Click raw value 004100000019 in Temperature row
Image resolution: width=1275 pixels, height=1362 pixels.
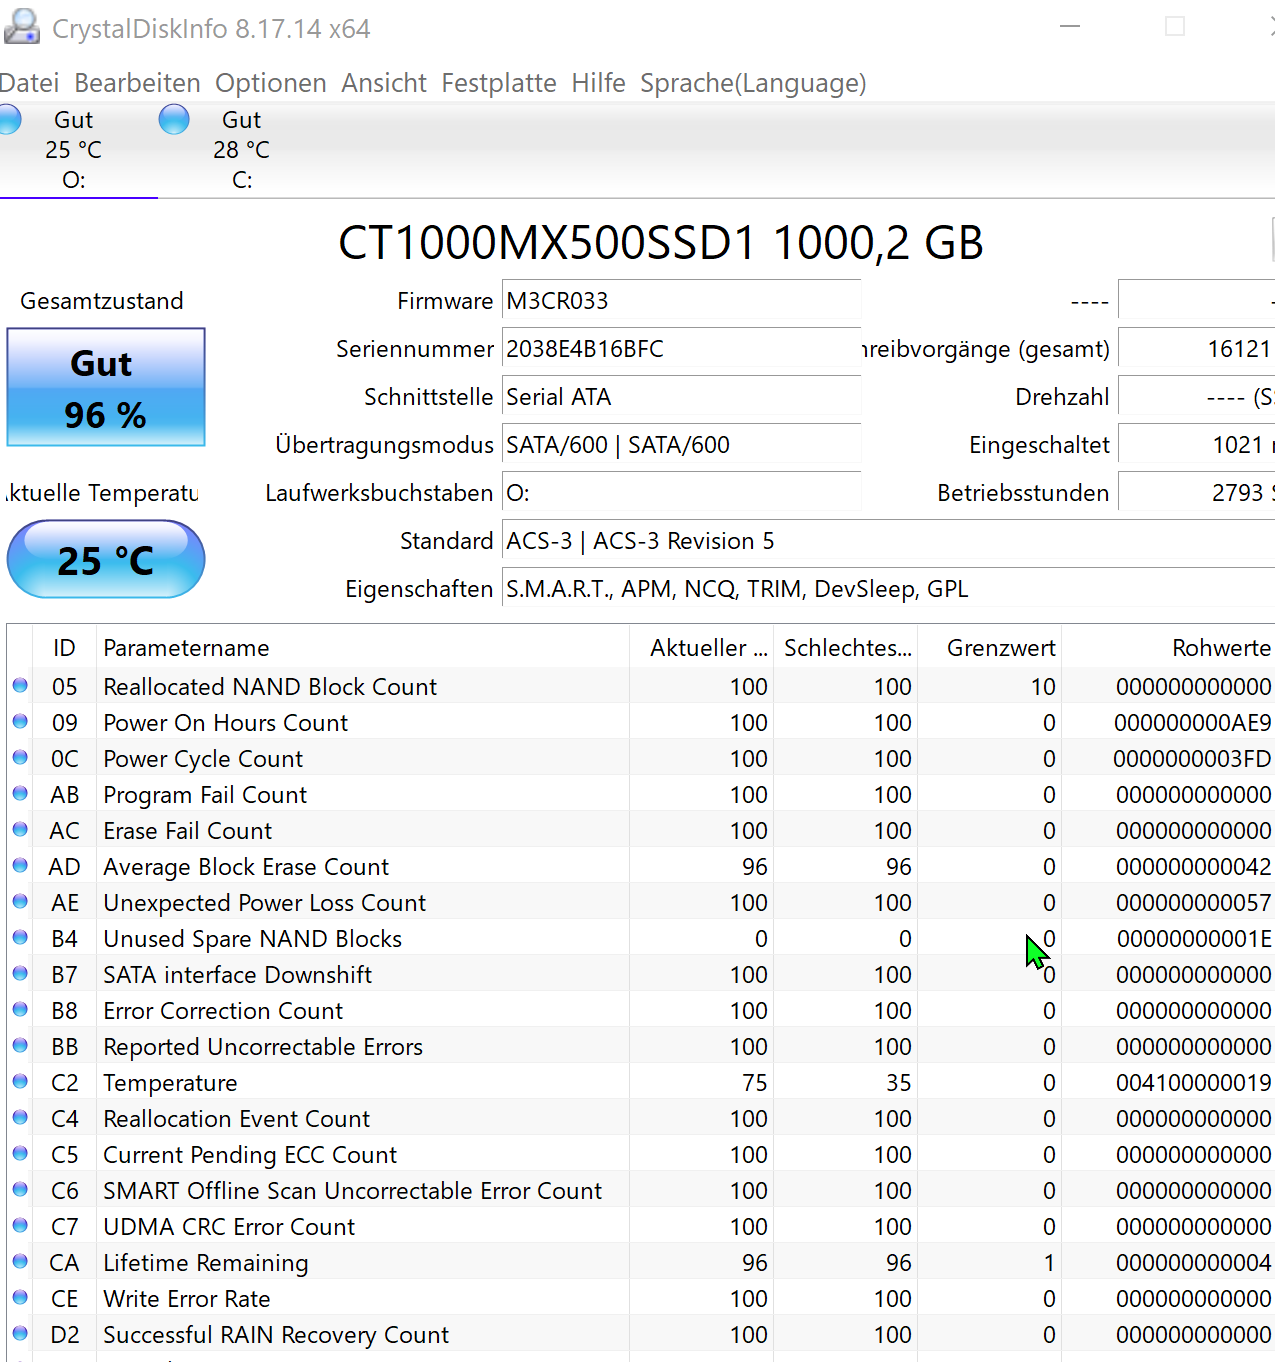click(1193, 1083)
